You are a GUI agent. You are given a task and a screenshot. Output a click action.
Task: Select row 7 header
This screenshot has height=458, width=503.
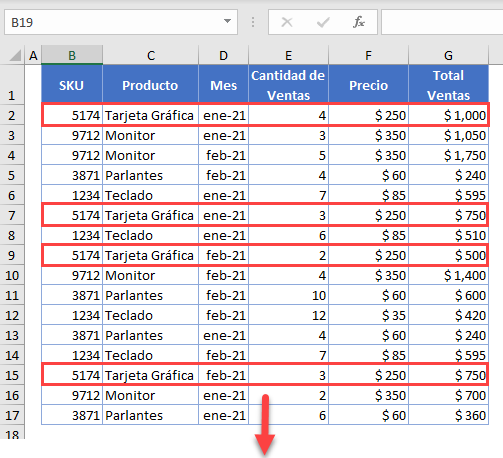[12, 215]
